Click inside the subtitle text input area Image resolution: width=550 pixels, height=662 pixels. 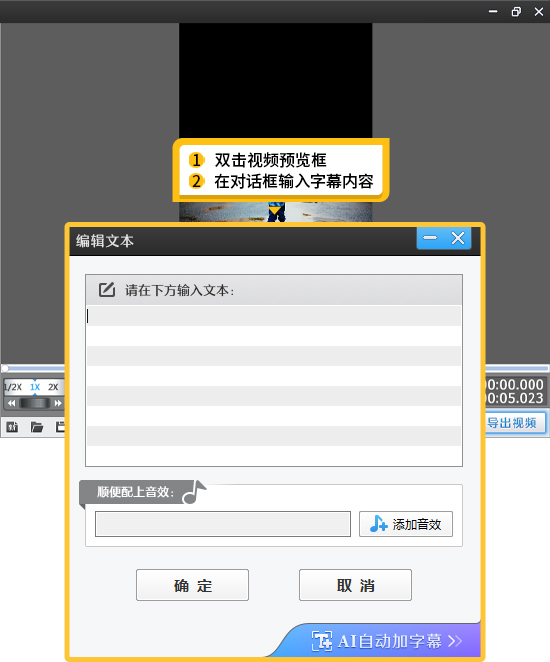point(274,385)
